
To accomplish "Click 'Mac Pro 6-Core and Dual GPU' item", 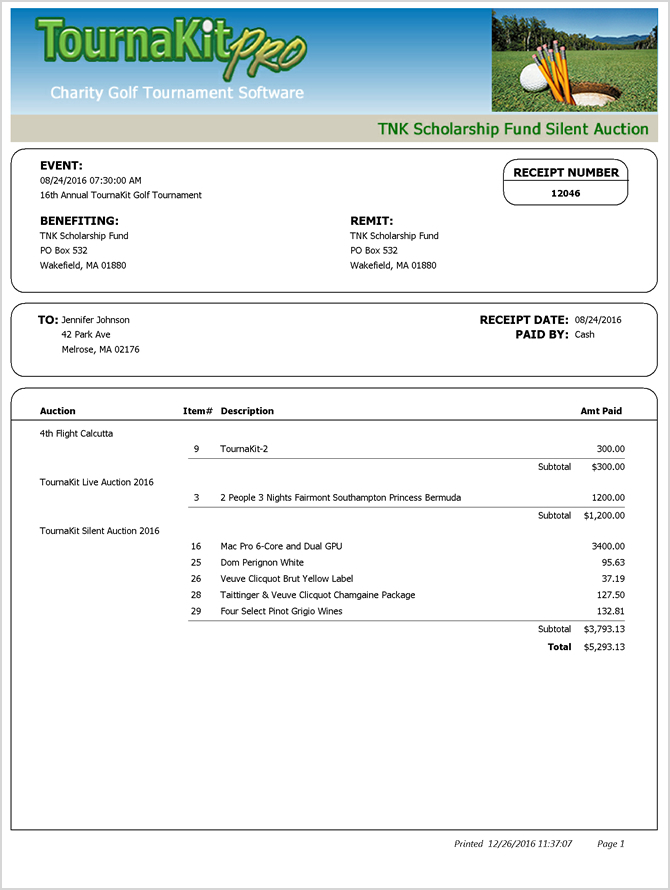I will (x=282, y=546).
